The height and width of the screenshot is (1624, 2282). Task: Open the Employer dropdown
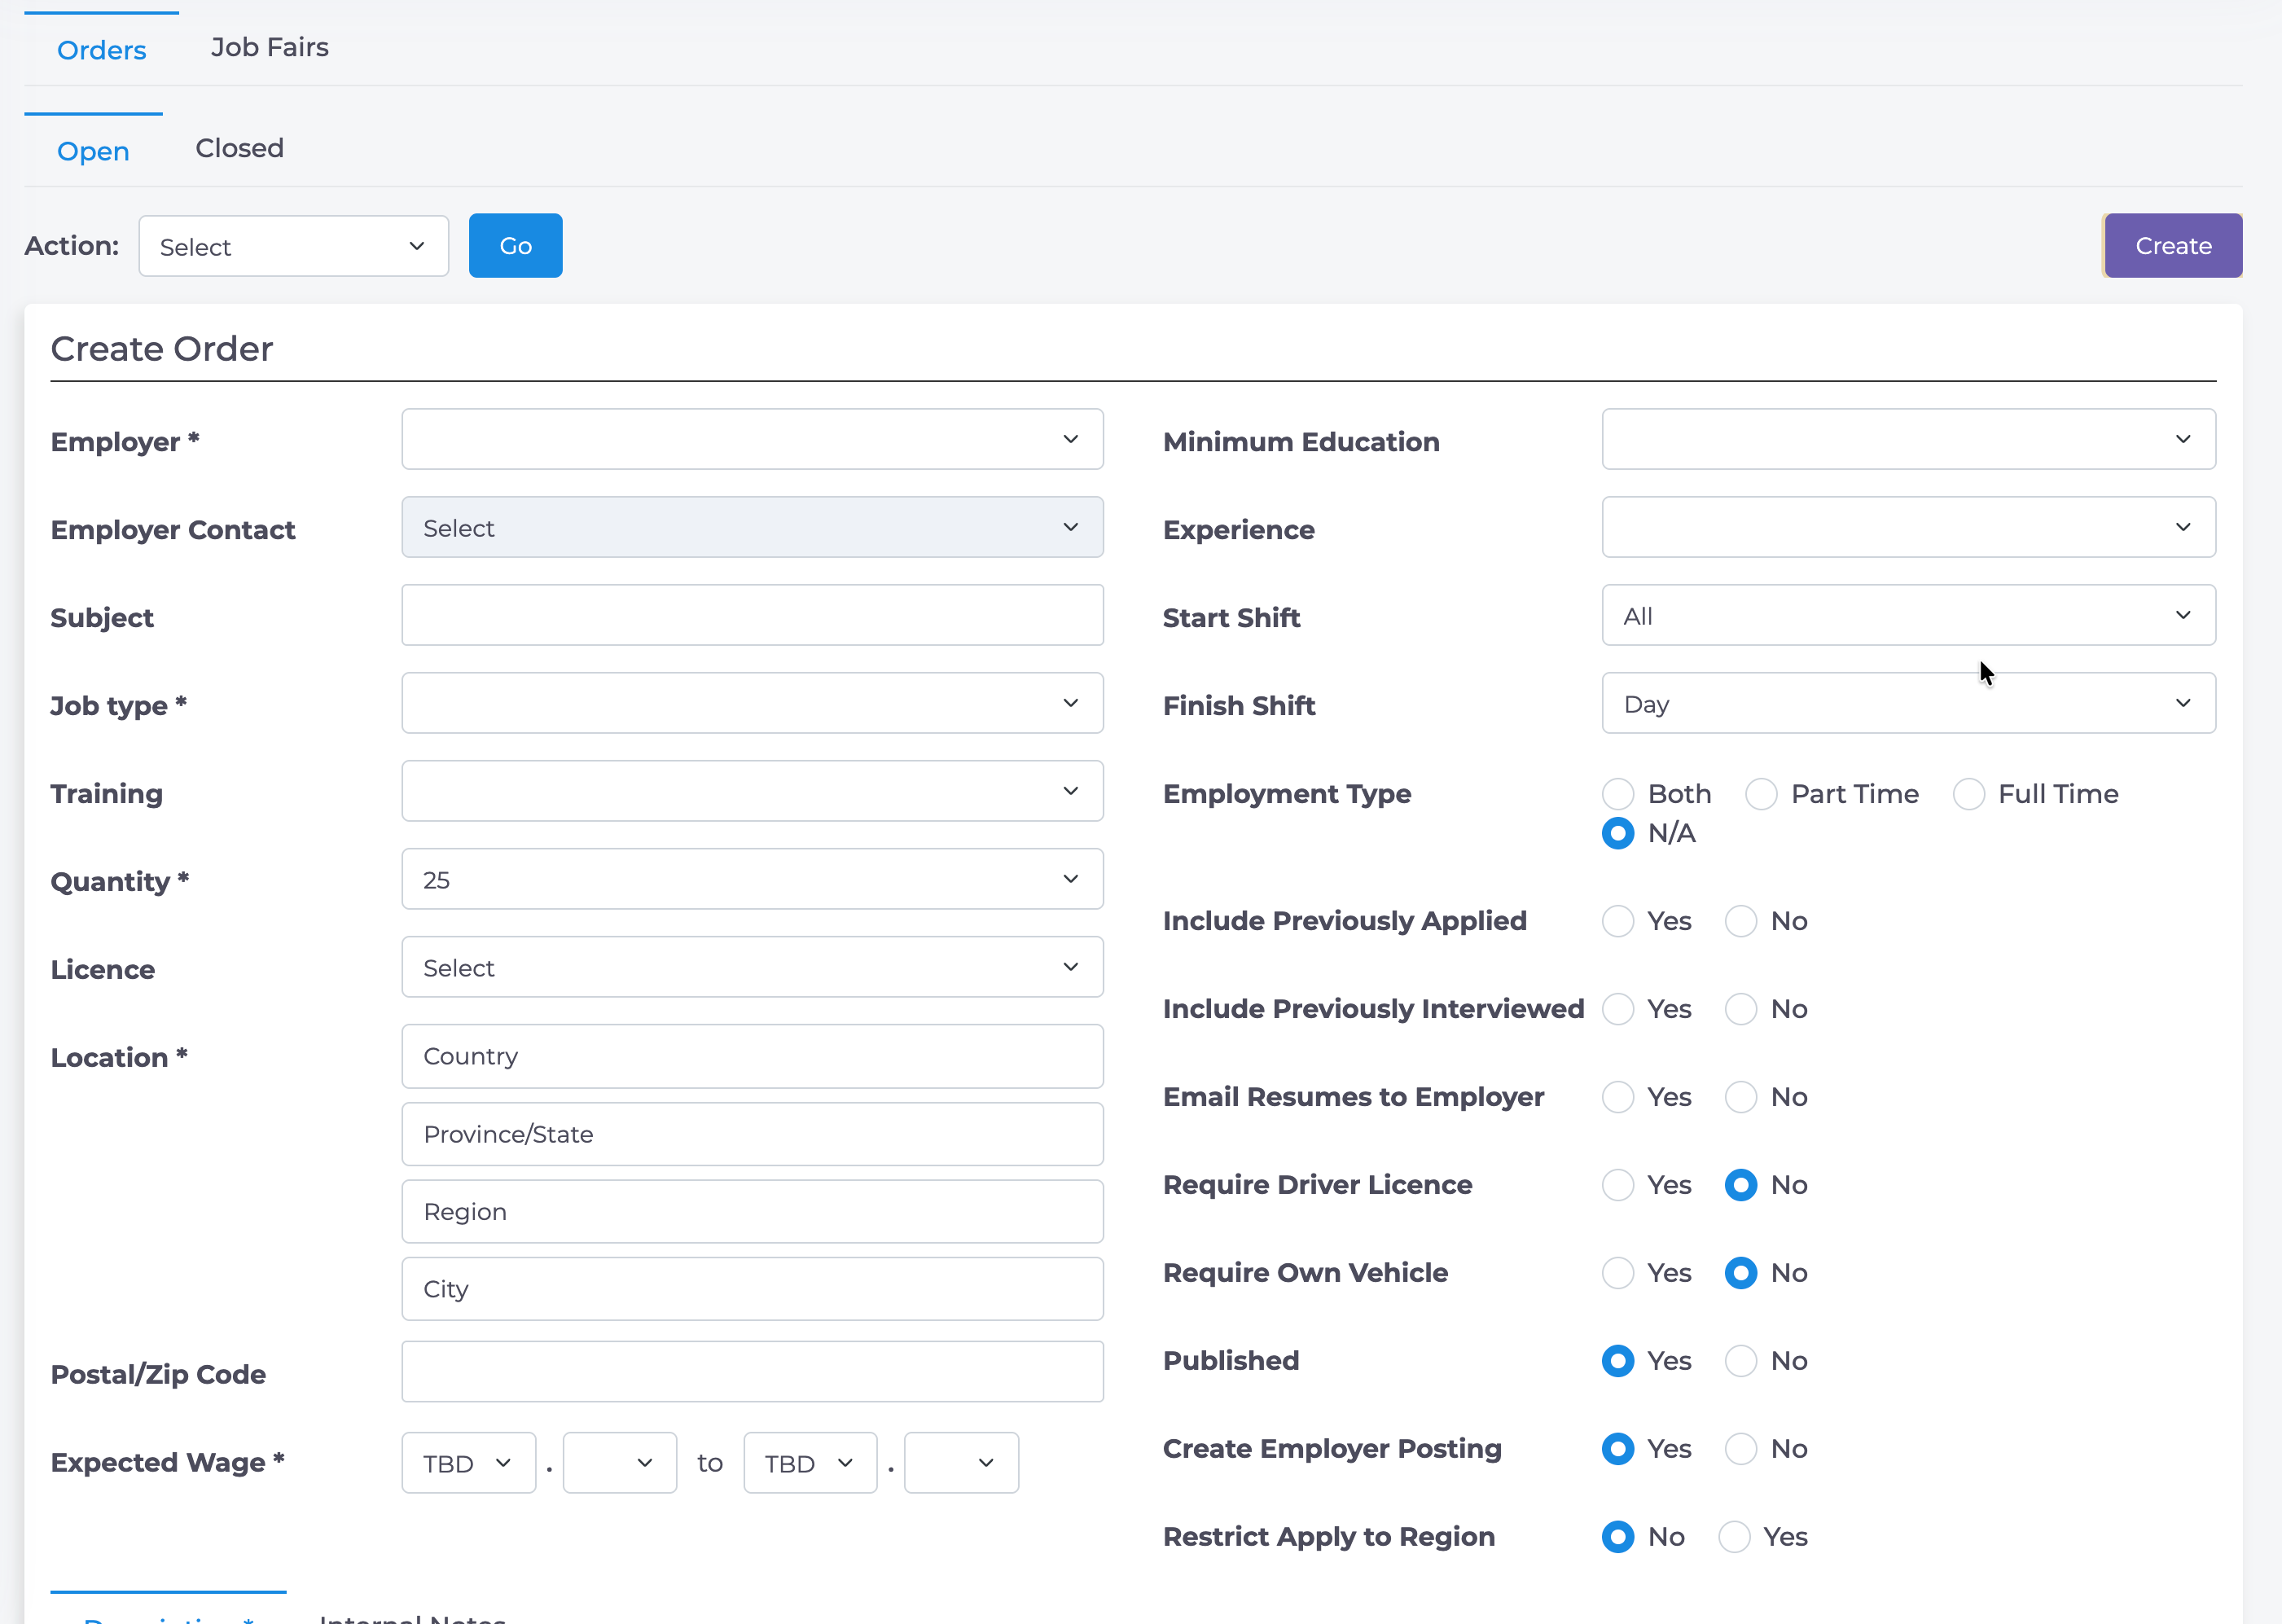coord(752,439)
